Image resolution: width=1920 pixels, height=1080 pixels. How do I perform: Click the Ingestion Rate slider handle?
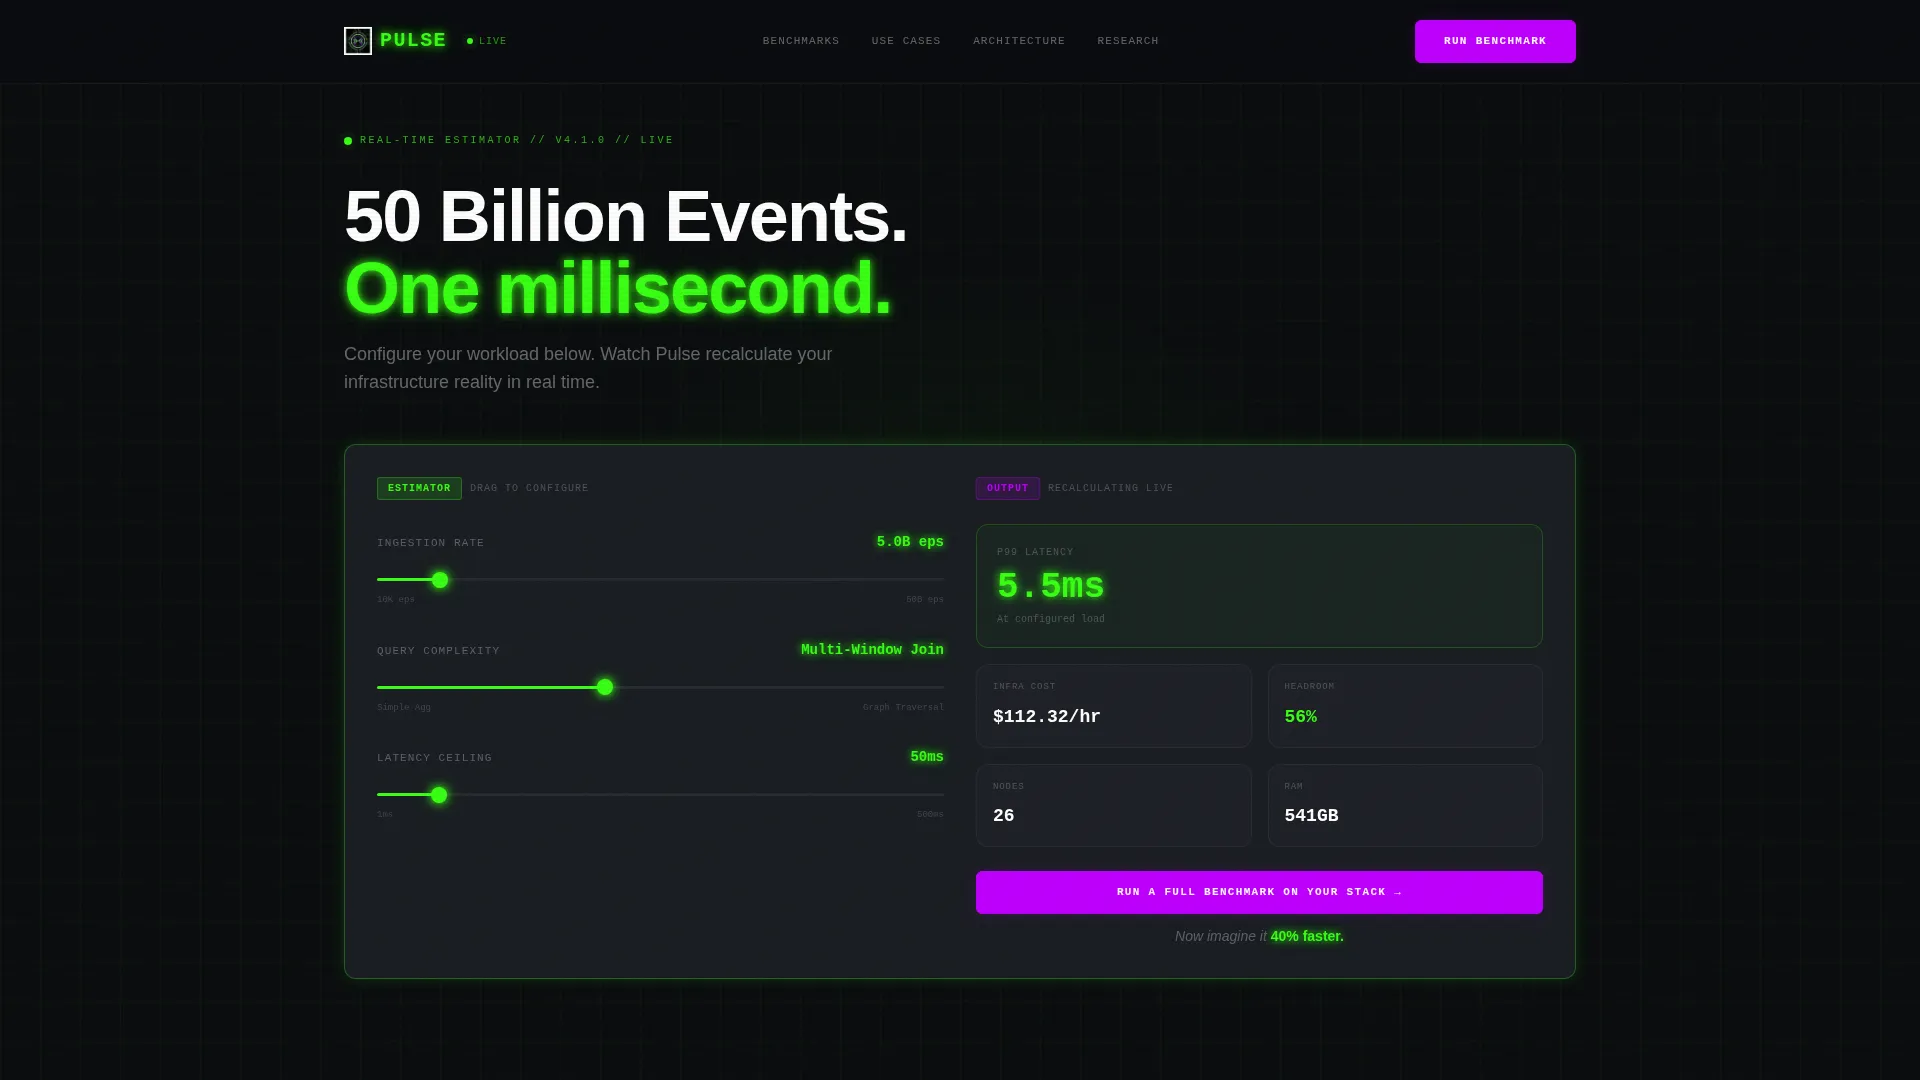[440, 580]
